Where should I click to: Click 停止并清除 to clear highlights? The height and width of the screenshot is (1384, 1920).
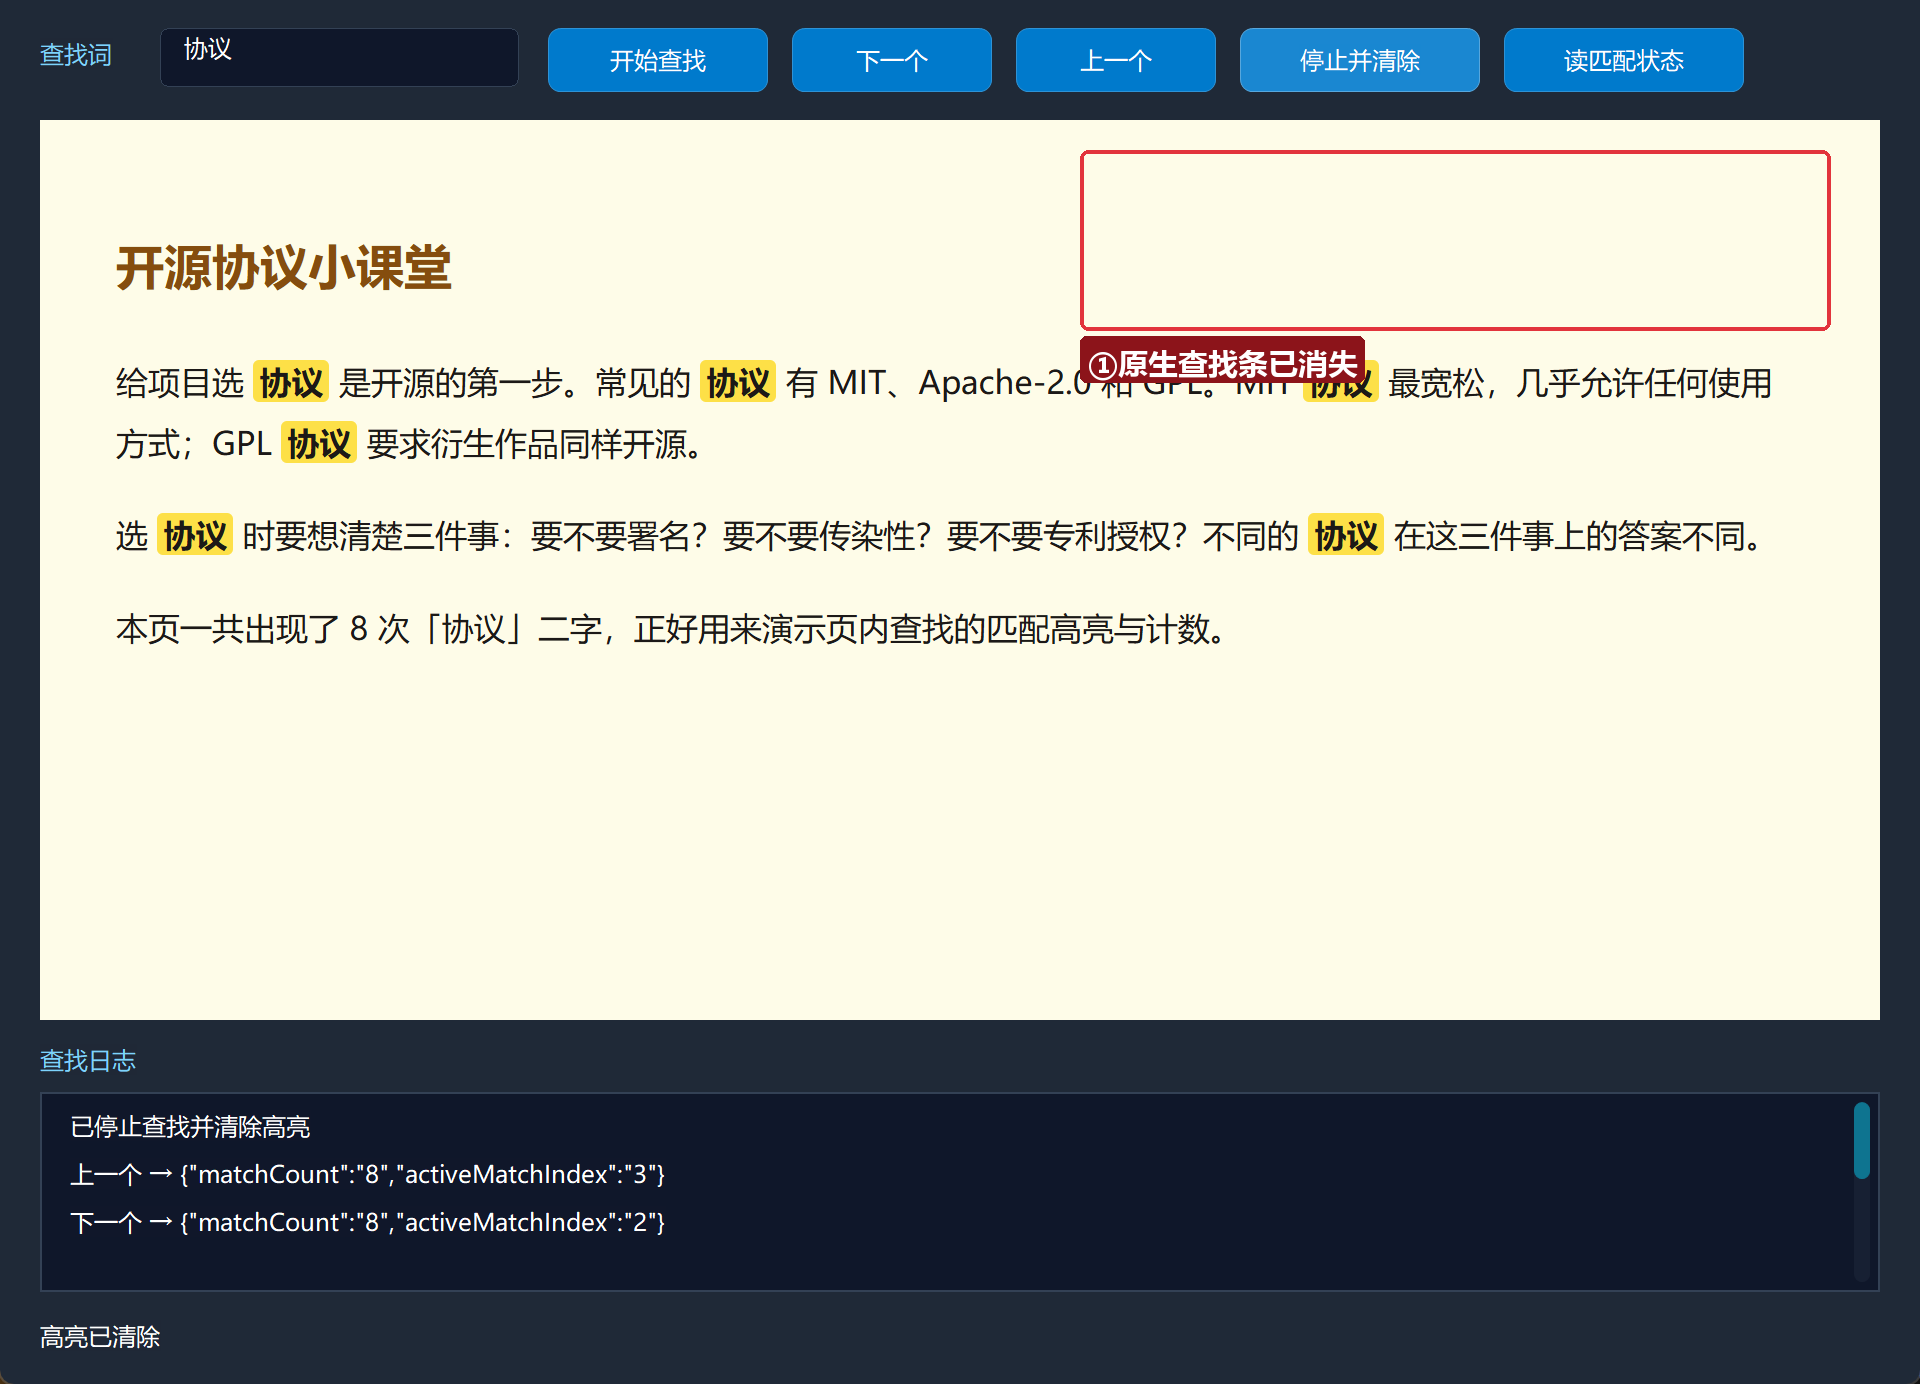click(x=1359, y=60)
